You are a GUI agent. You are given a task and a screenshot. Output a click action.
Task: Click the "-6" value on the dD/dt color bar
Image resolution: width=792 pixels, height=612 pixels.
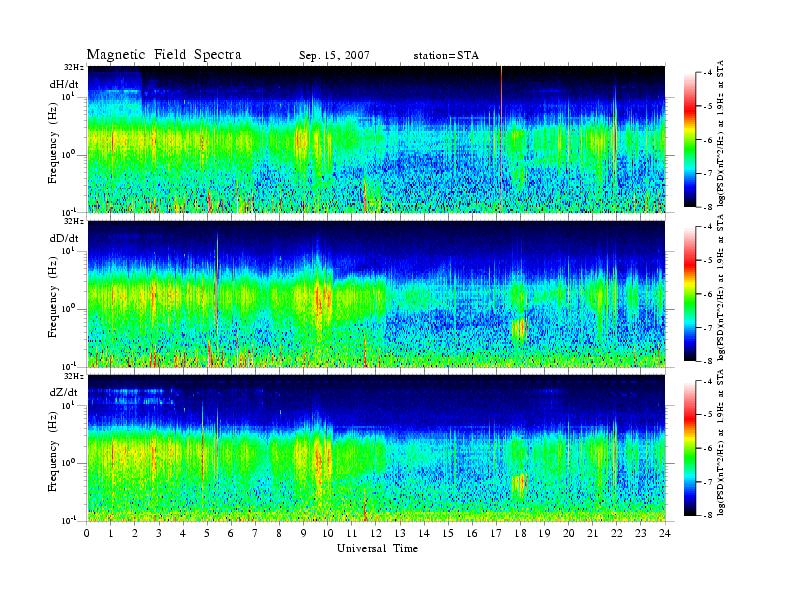(707, 294)
